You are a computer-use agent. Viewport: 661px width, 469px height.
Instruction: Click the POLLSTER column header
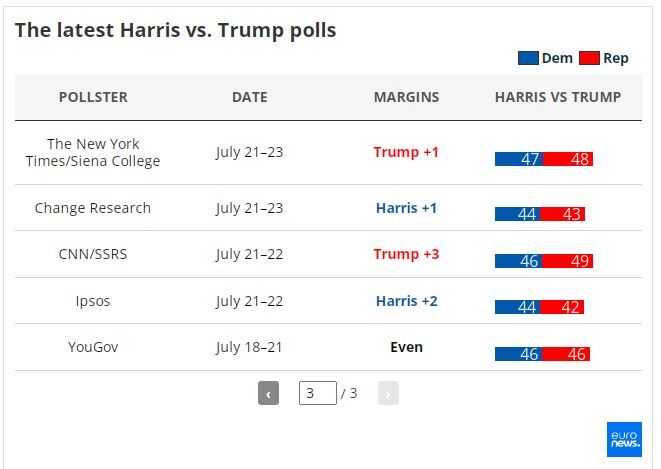pyautogui.click(x=93, y=97)
